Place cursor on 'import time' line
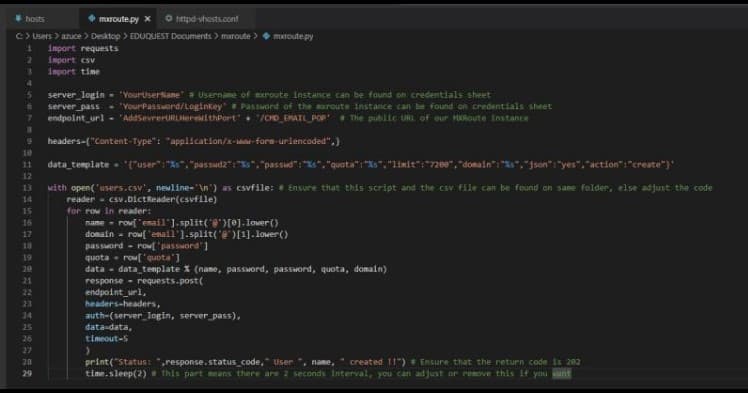 [x=73, y=72]
